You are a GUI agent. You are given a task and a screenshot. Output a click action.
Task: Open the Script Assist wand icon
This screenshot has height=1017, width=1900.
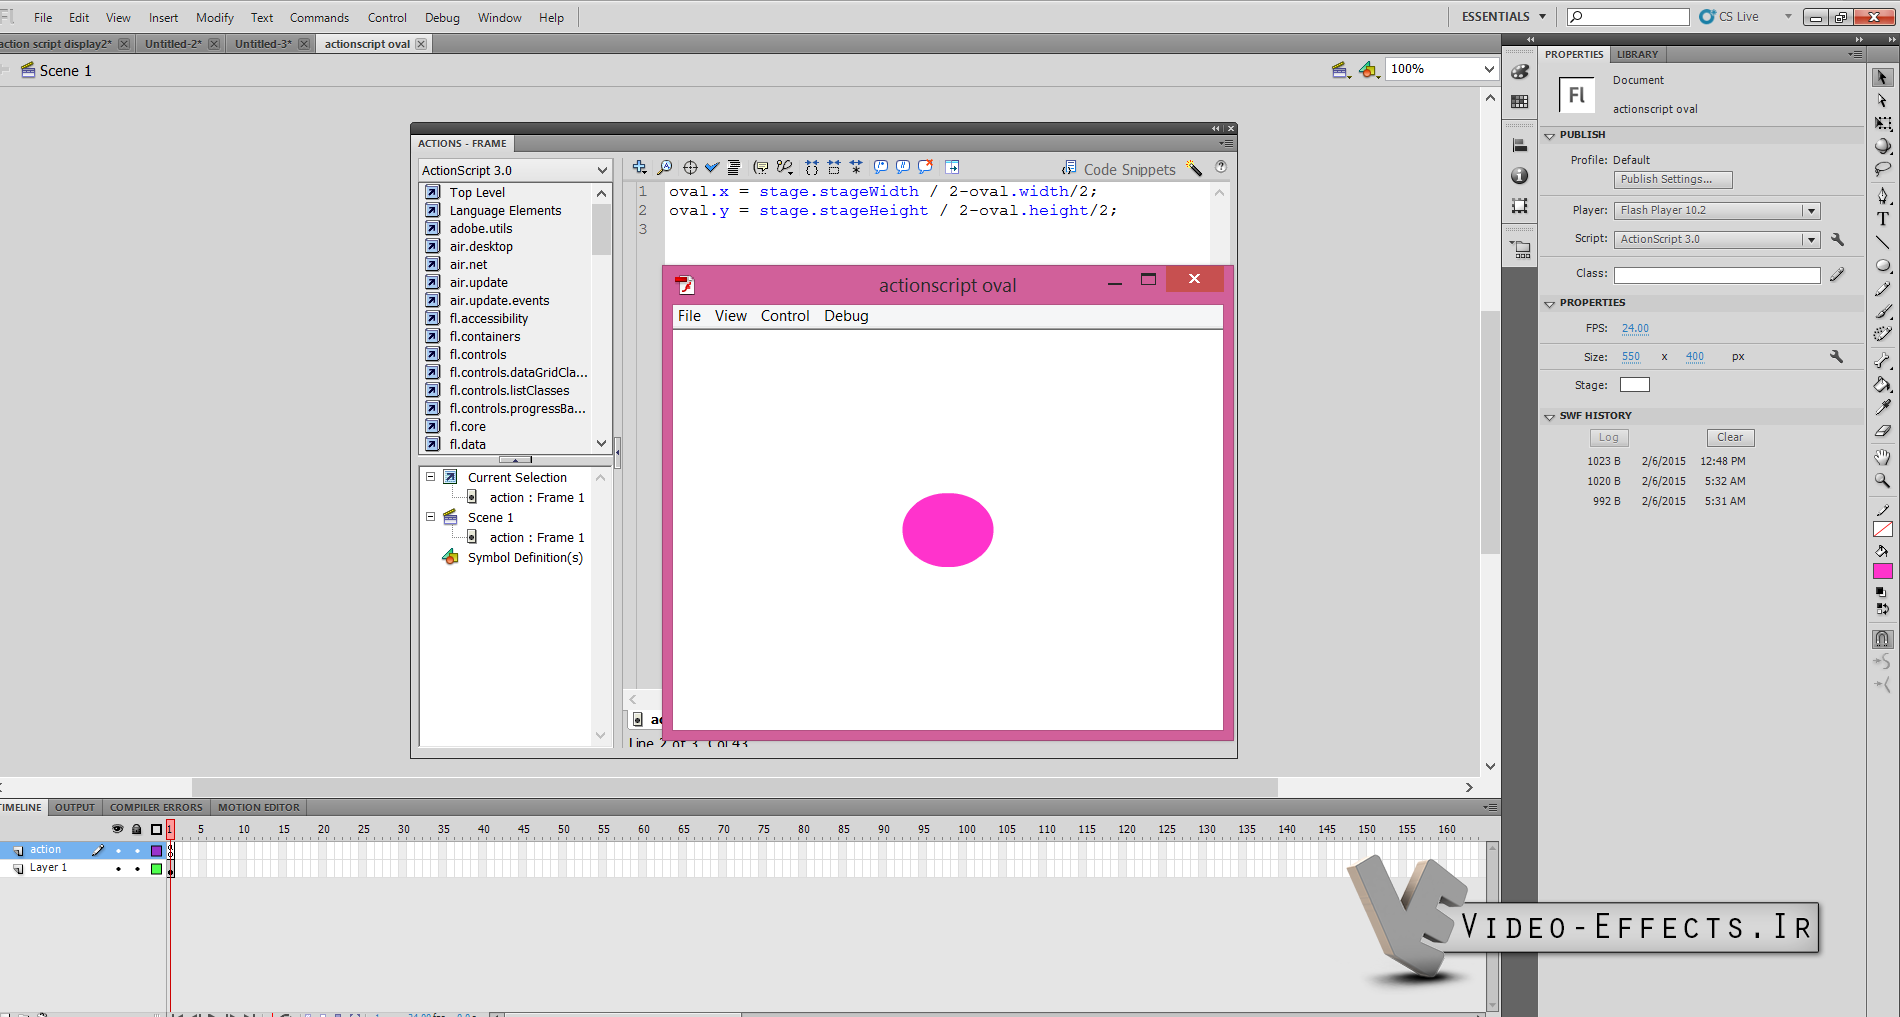click(x=1194, y=168)
